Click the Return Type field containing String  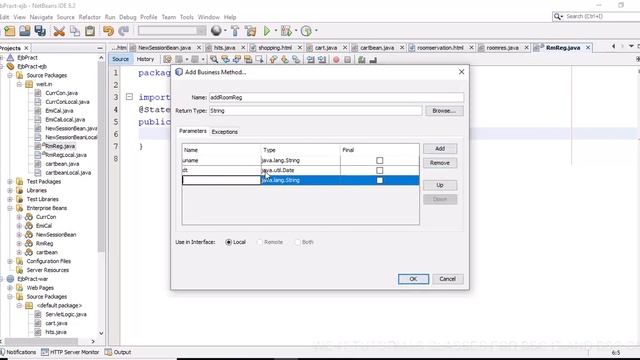pos(316,111)
